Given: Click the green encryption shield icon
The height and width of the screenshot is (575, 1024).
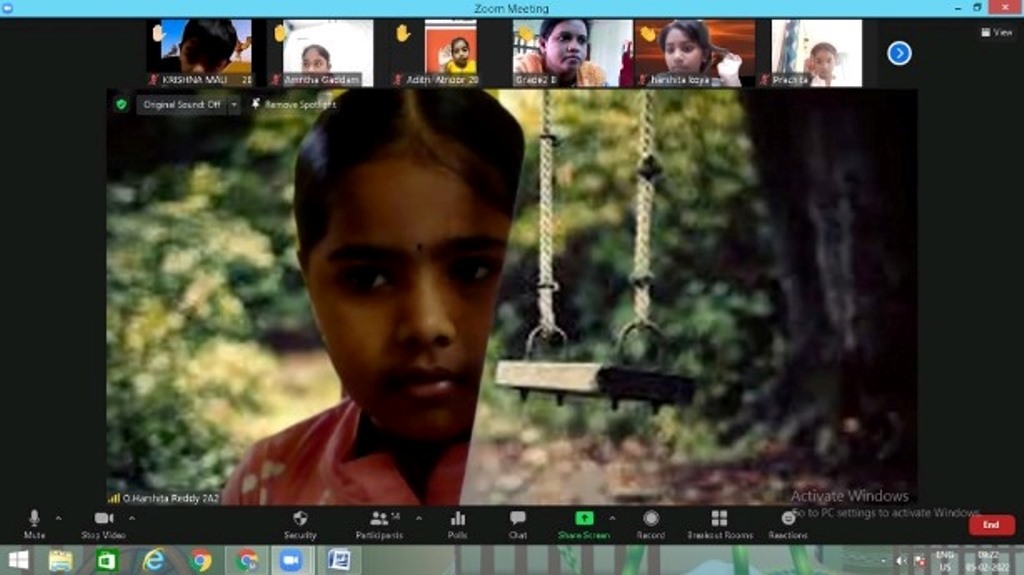Looking at the screenshot, I should tap(121, 104).
